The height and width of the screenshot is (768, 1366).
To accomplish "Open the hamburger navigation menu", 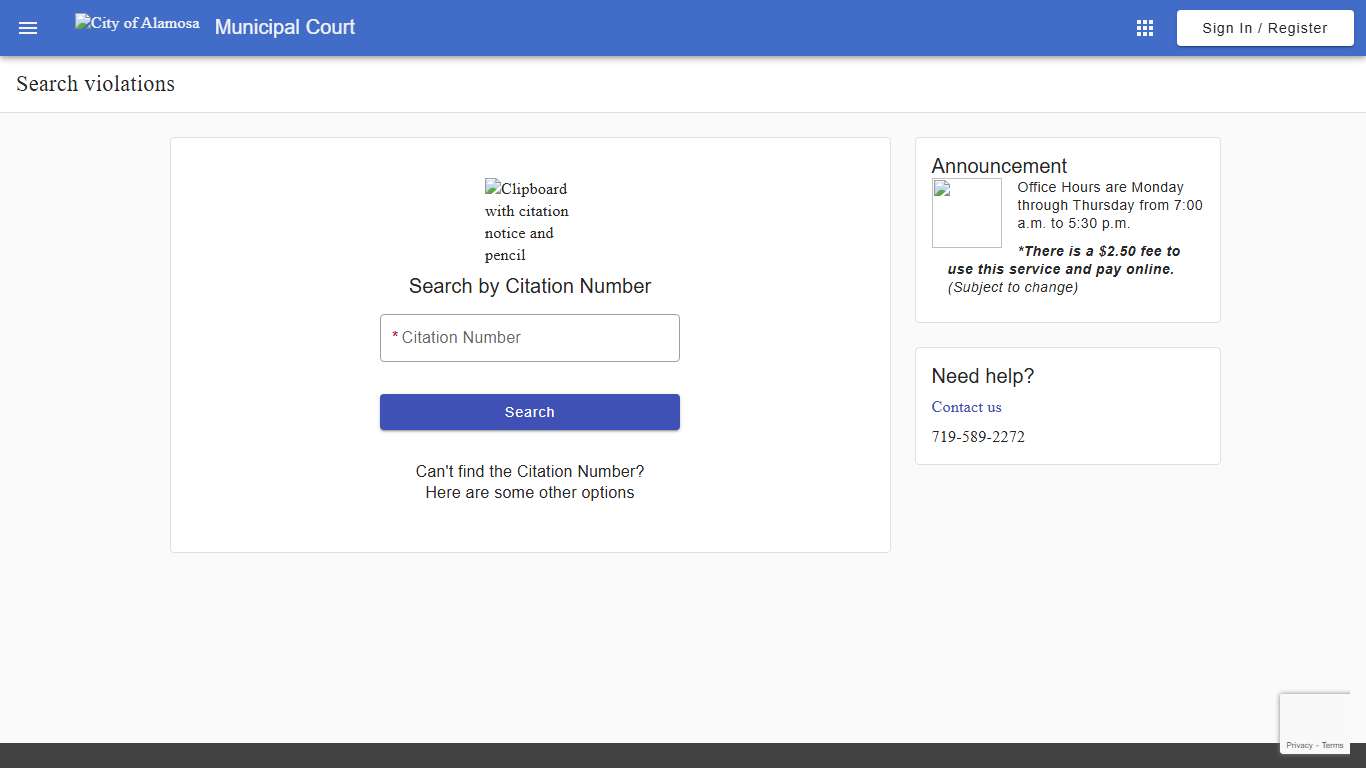I will (x=27, y=27).
